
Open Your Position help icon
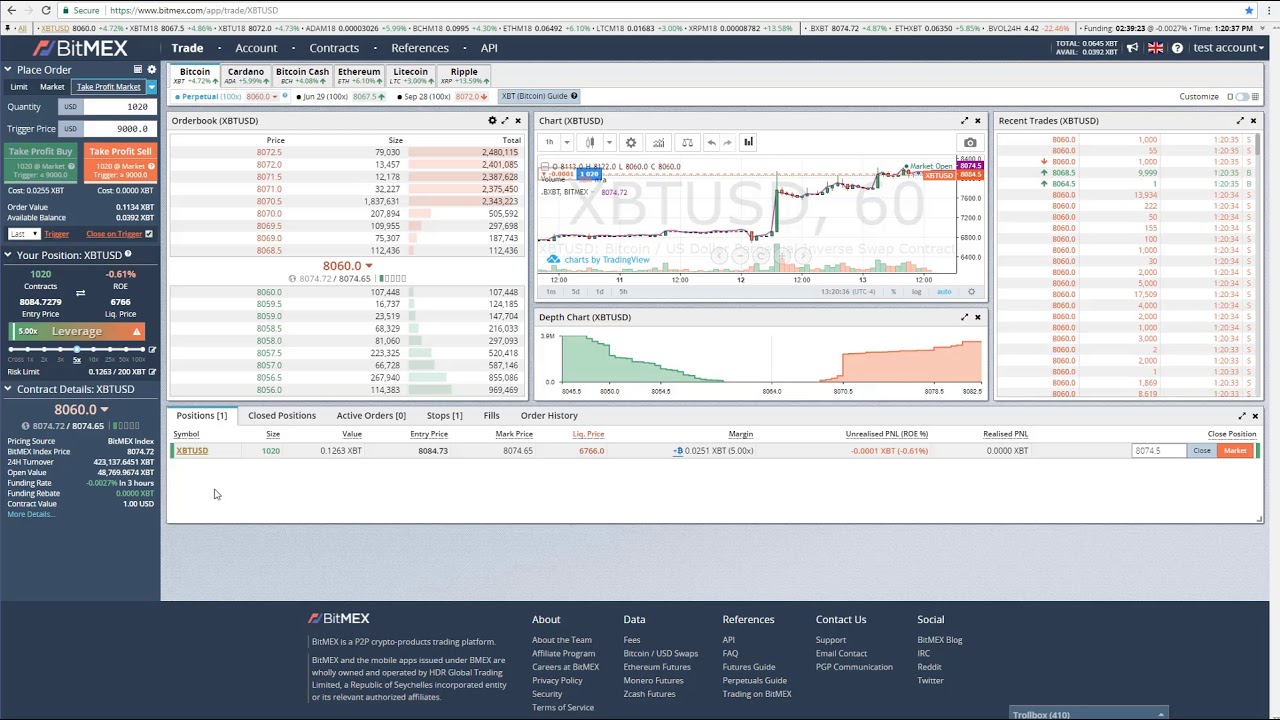click(128, 255)
